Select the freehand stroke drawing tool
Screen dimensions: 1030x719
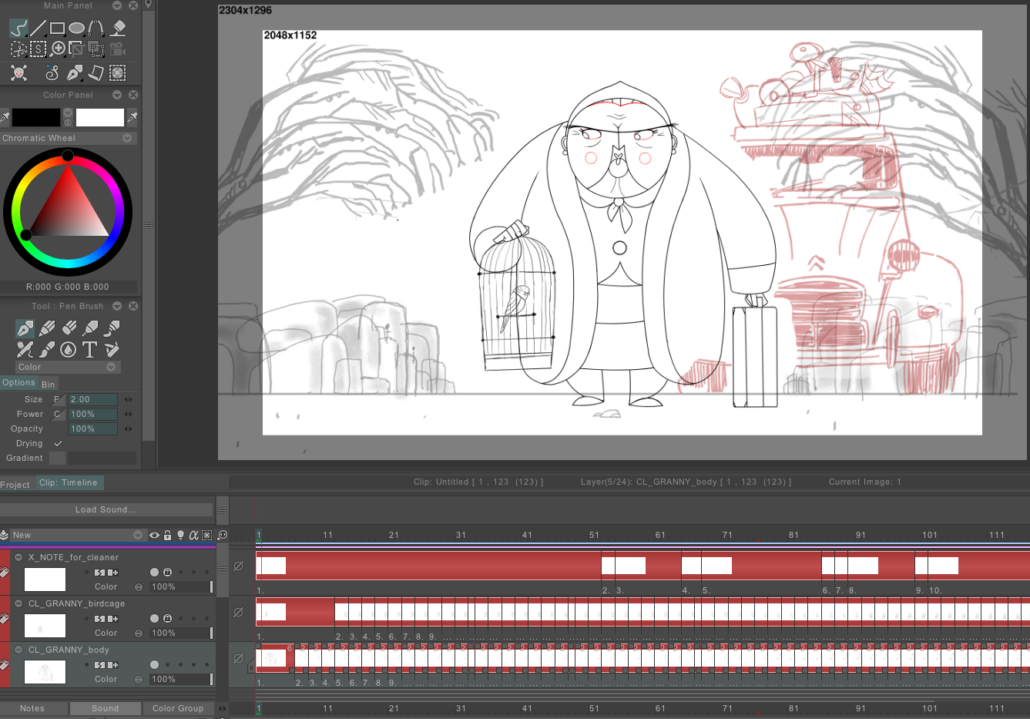[18, 28]
